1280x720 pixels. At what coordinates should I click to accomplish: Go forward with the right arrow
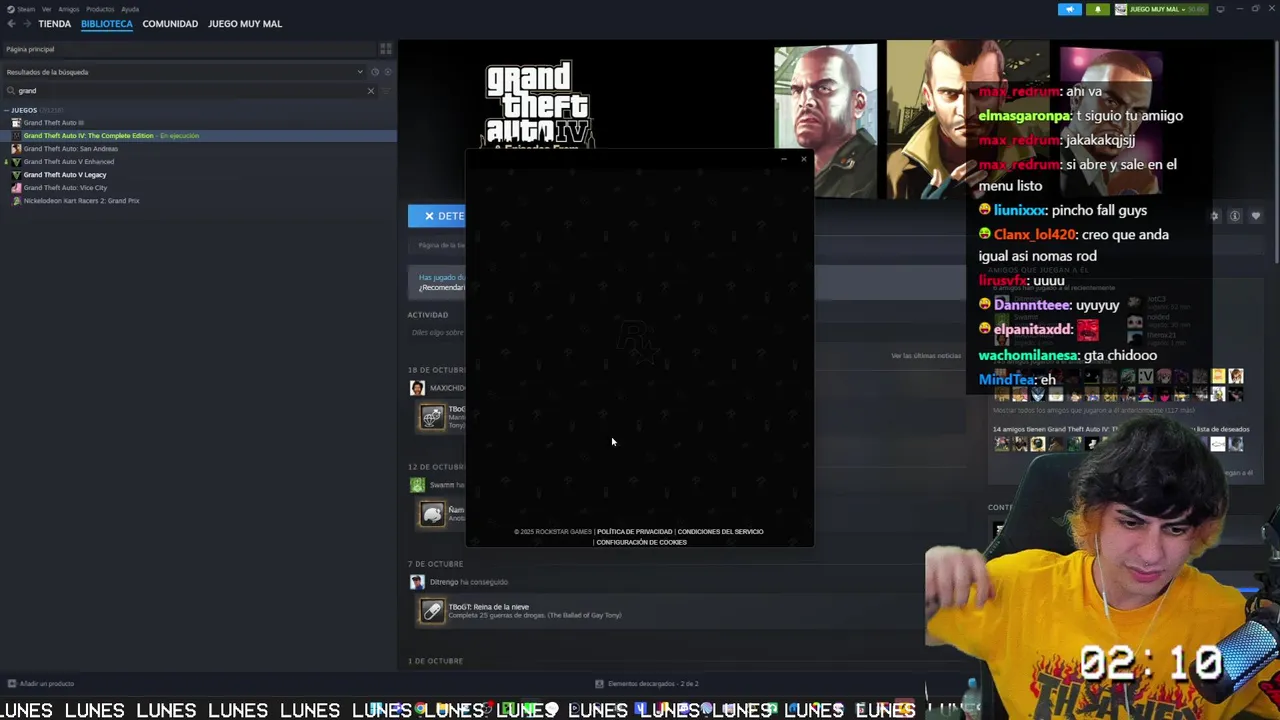click(25, 24)
